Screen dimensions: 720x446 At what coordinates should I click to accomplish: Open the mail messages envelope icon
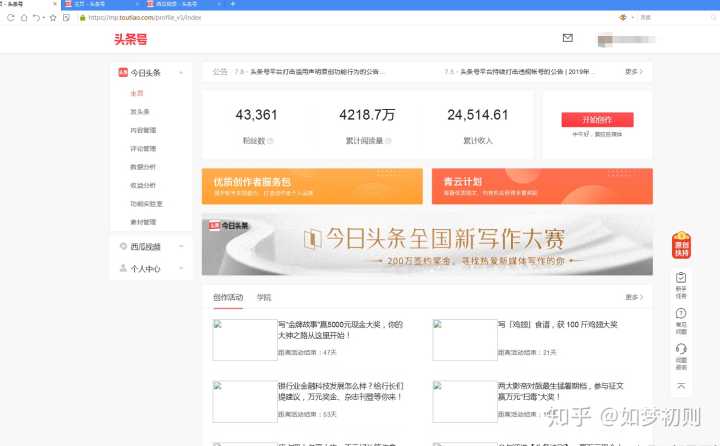point(568,39)
